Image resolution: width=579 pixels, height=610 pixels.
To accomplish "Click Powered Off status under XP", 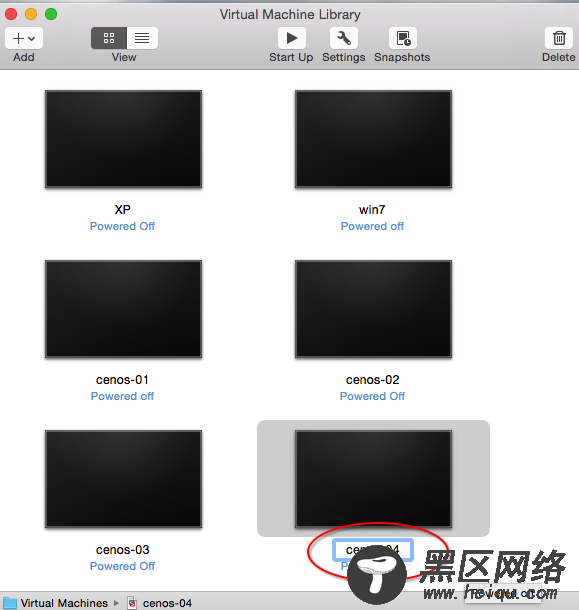I will pos(122,226).
